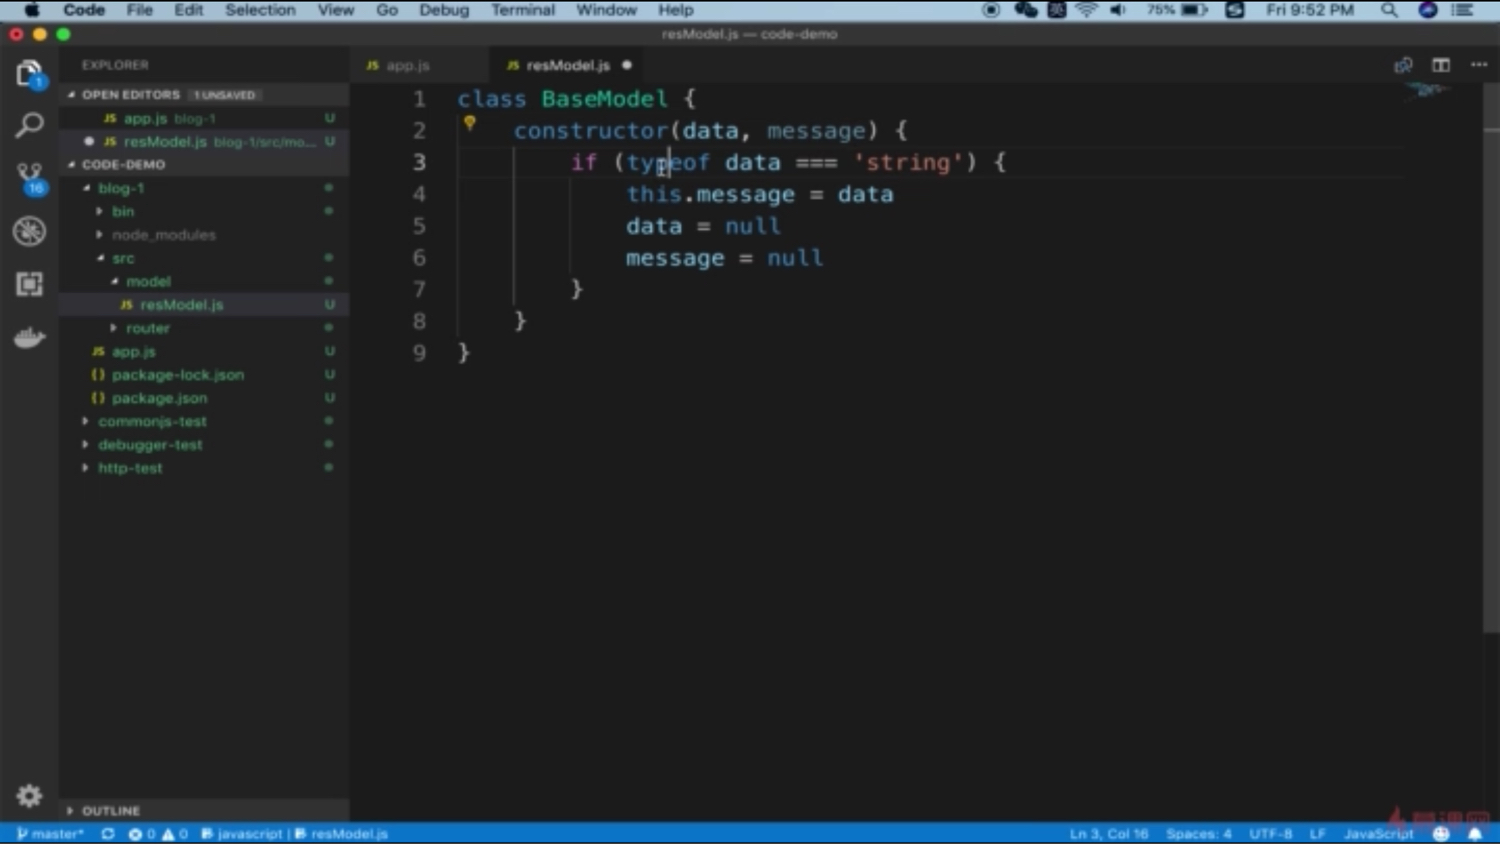This screenshot has height=844, width=1501.
Task: Click the lightbulb code action icon
Action: (469, 123)
